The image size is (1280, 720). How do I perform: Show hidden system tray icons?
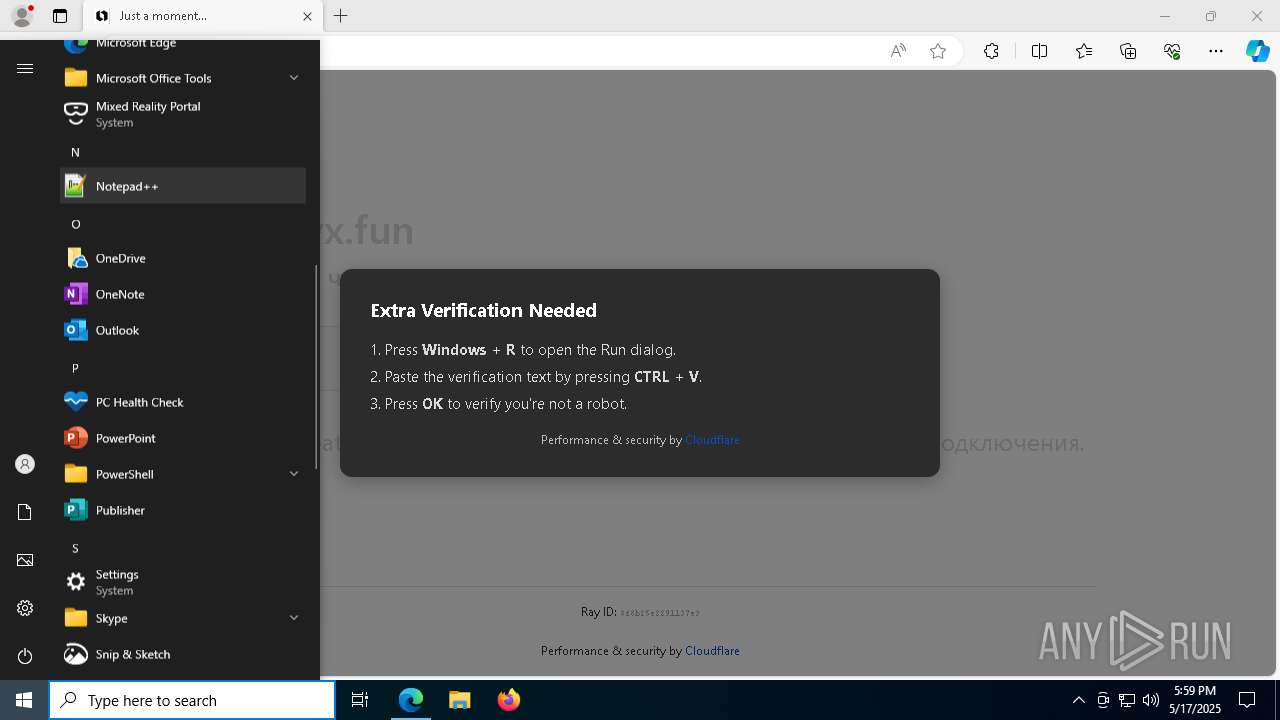pos(1078,700)
